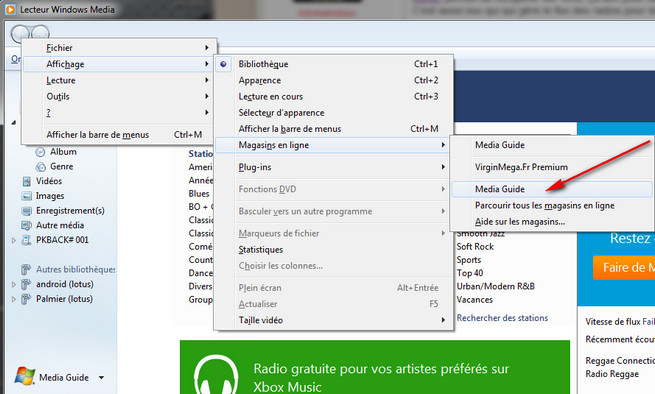Viewport: 655px width, 394px height.
Task: Expand the PKBACK# 001 tree node
Action: click(14, 240)
